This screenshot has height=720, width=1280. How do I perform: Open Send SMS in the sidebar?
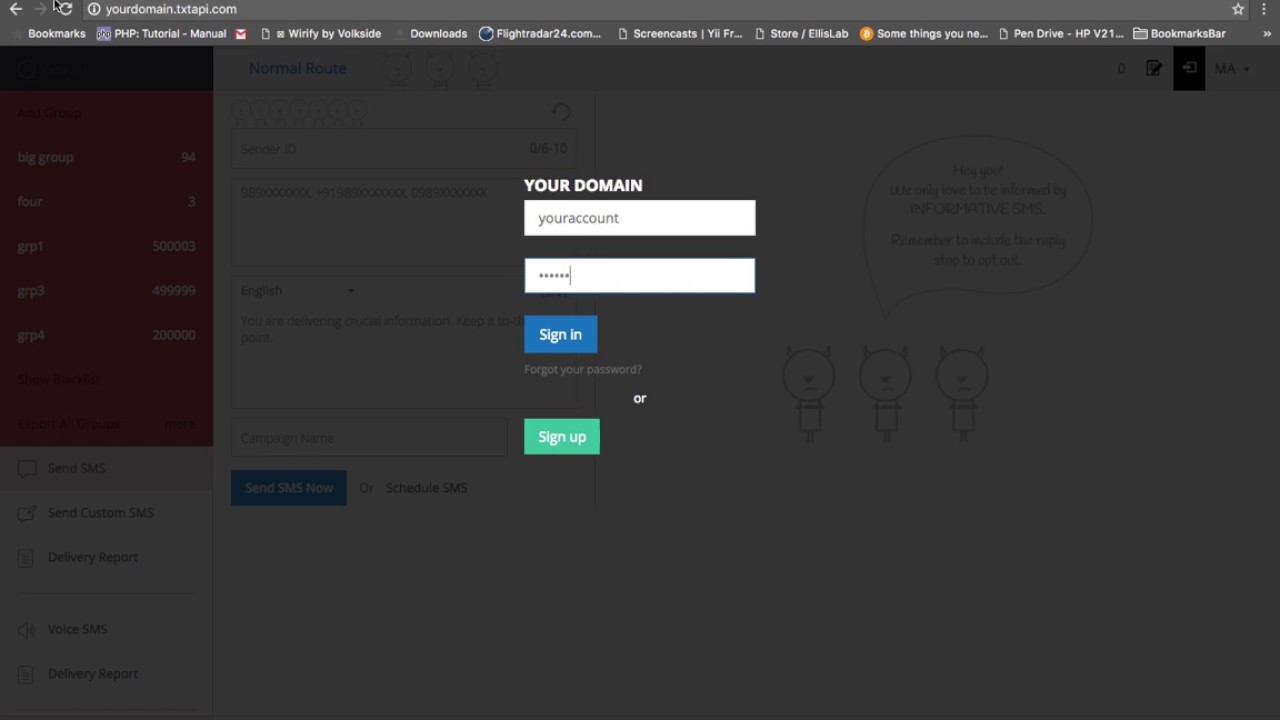pyautogui.click(x=106, y=468)
